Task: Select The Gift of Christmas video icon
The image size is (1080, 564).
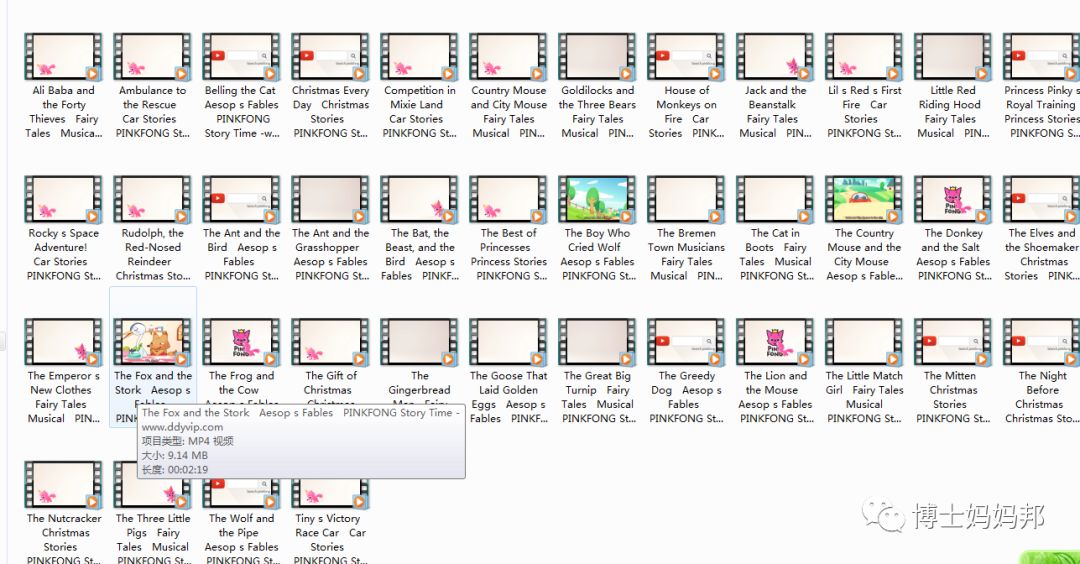Action: point(330,342)
